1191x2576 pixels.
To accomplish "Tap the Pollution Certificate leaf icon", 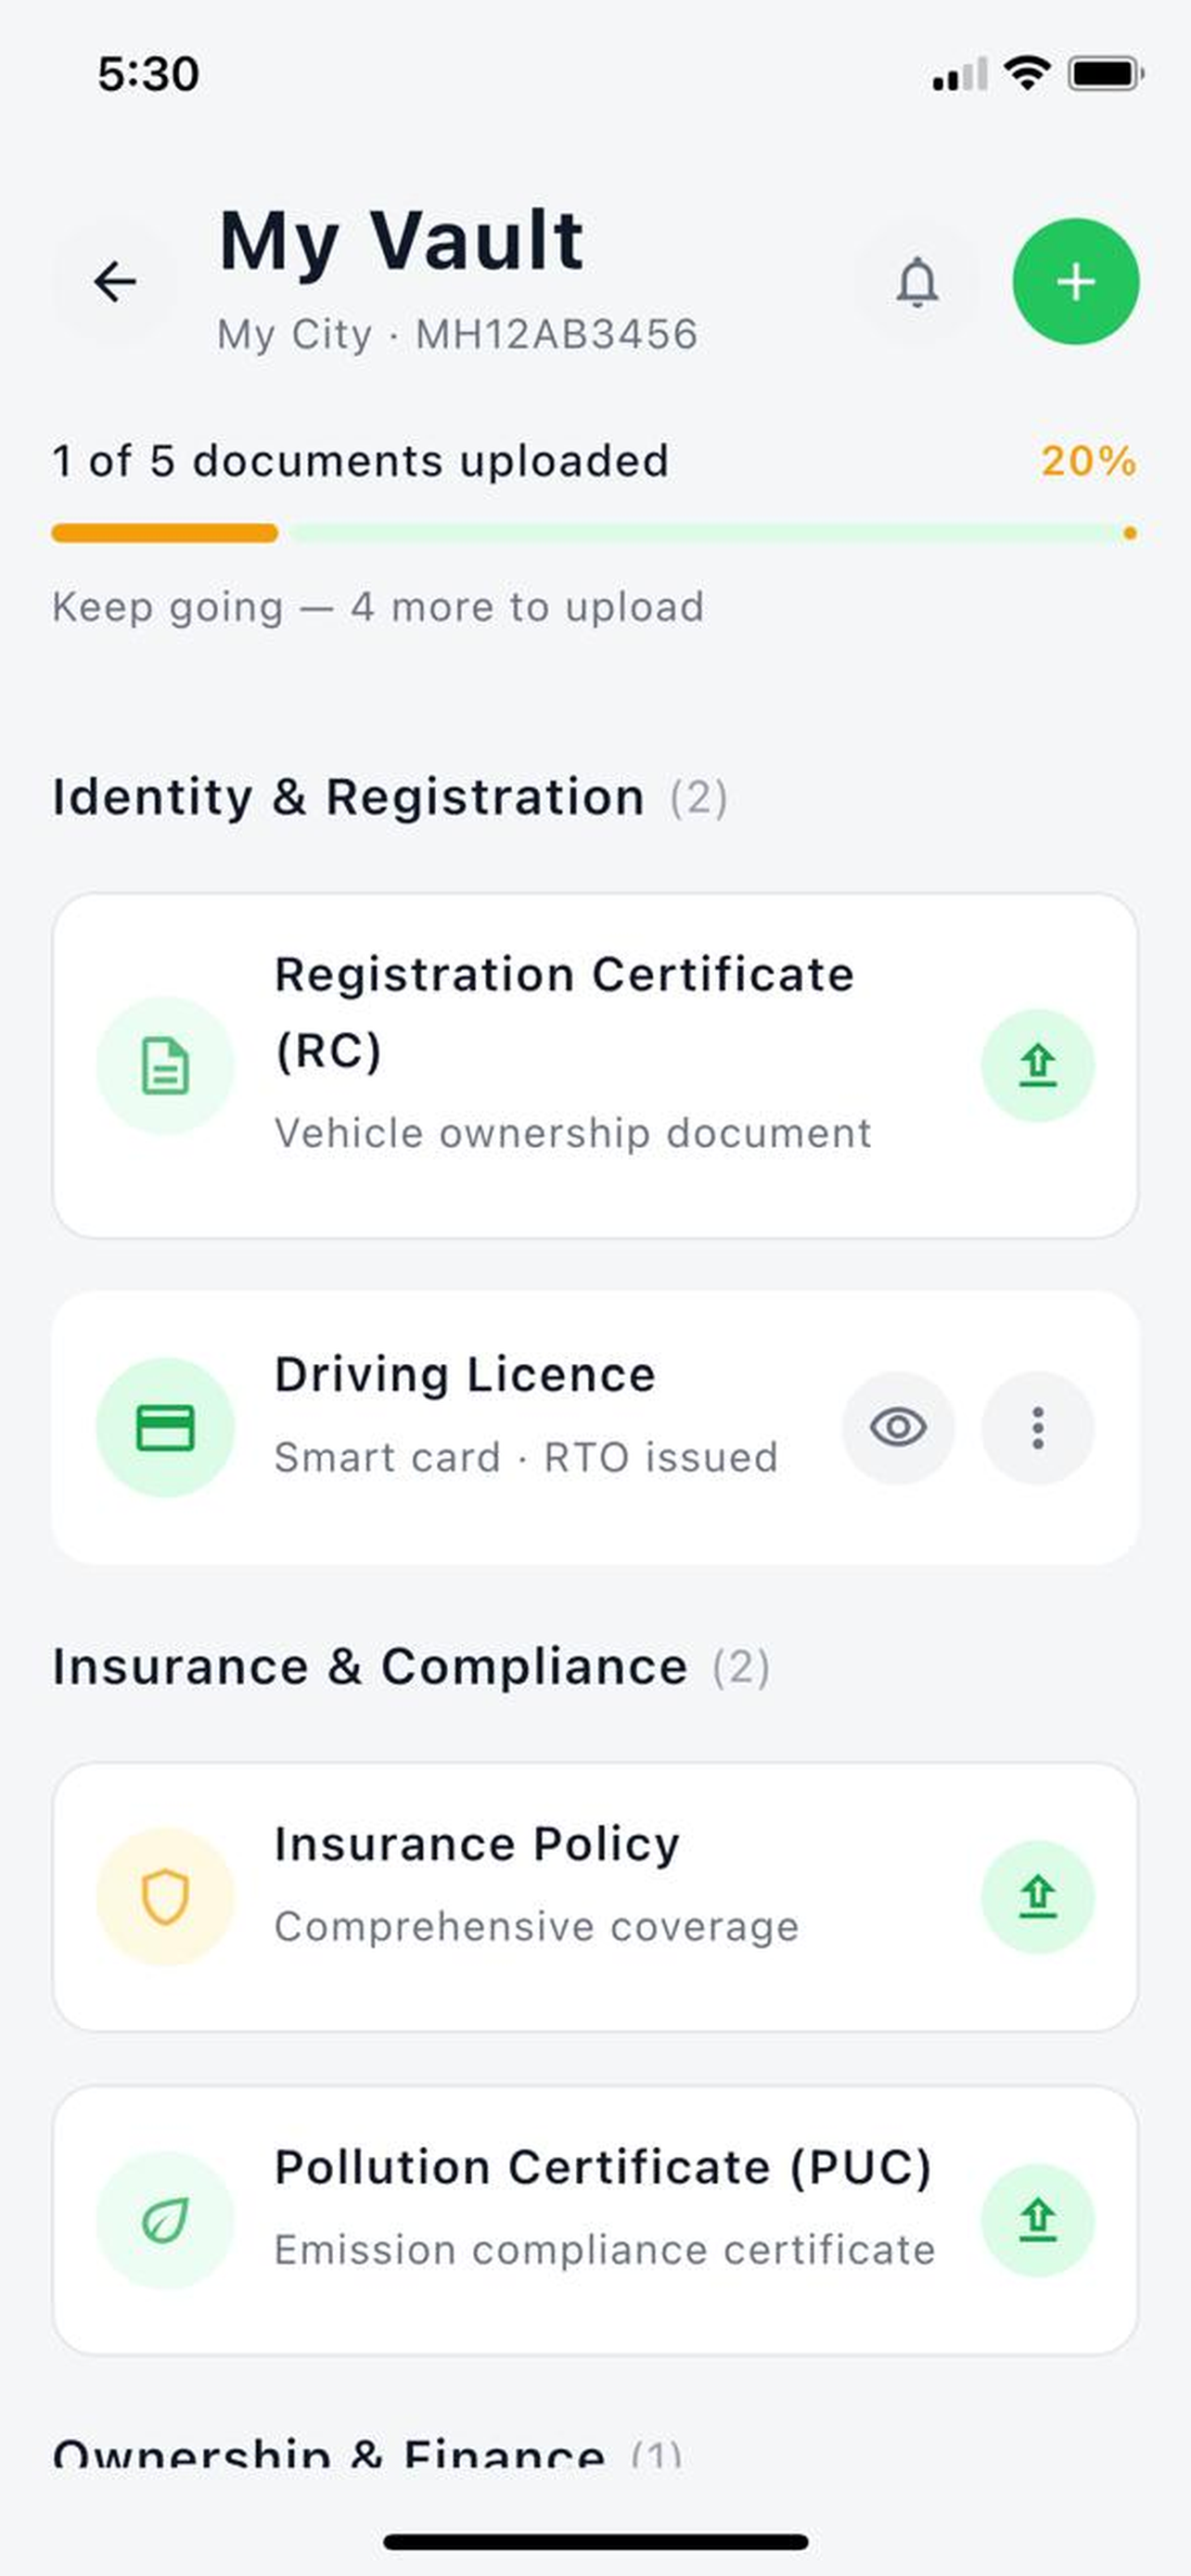I will [x=165, y=2220].
